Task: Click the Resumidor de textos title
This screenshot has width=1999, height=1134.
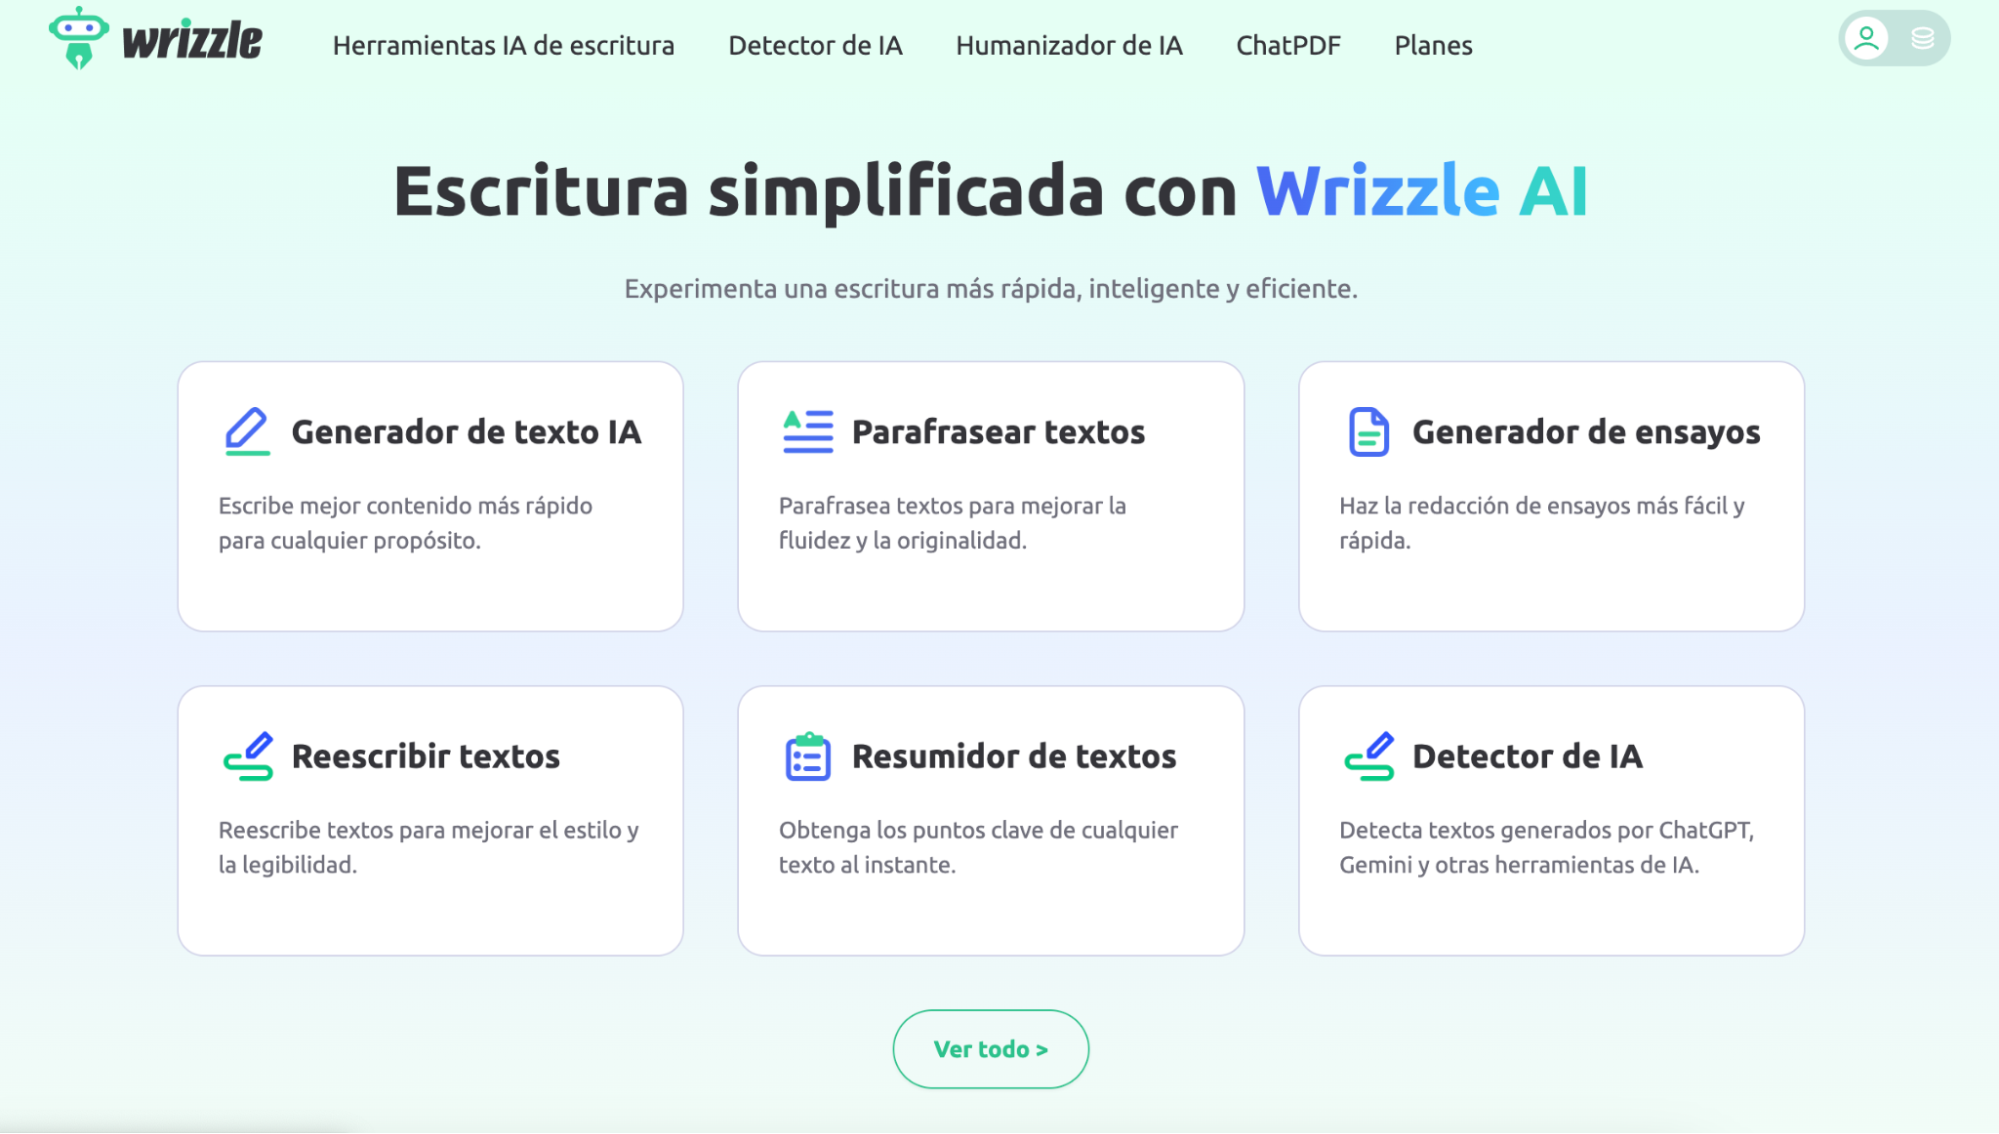Action: click(1014, 756)
